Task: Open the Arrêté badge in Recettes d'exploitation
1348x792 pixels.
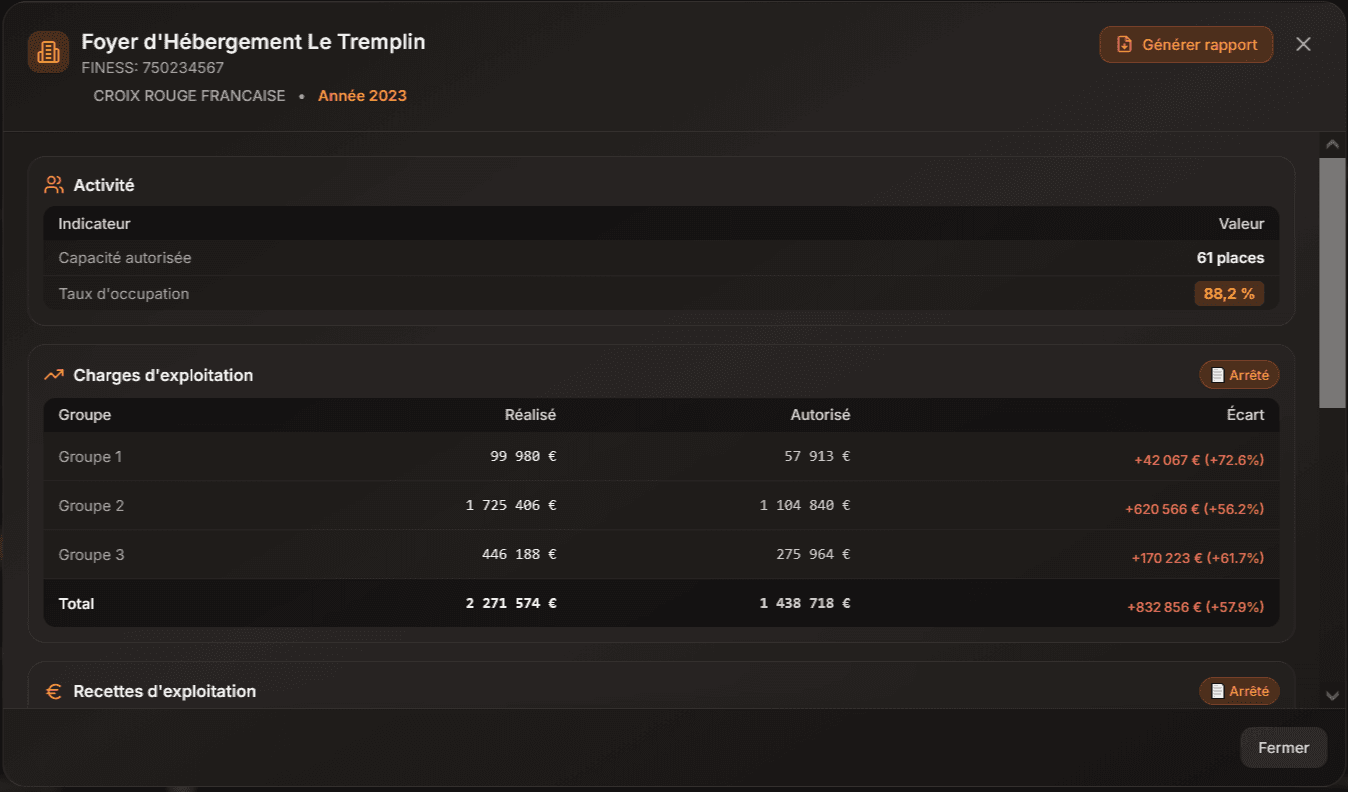Action: click(1239, 691)
